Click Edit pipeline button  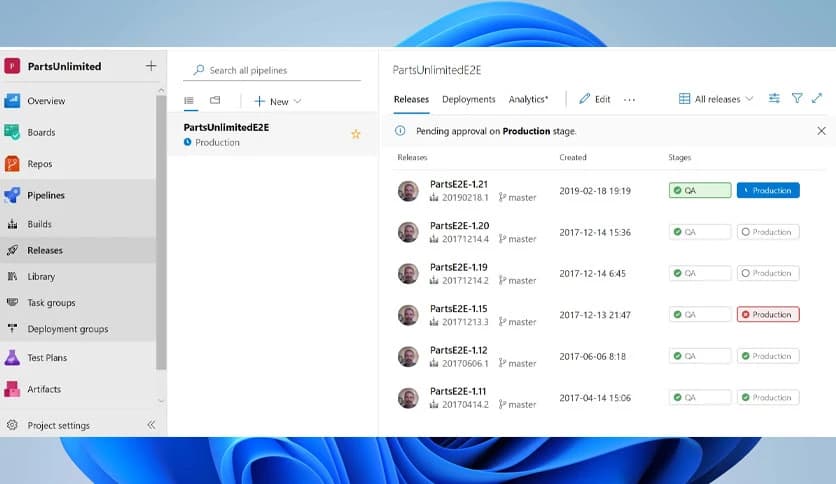pyautogui.click(x=594, y=99)
